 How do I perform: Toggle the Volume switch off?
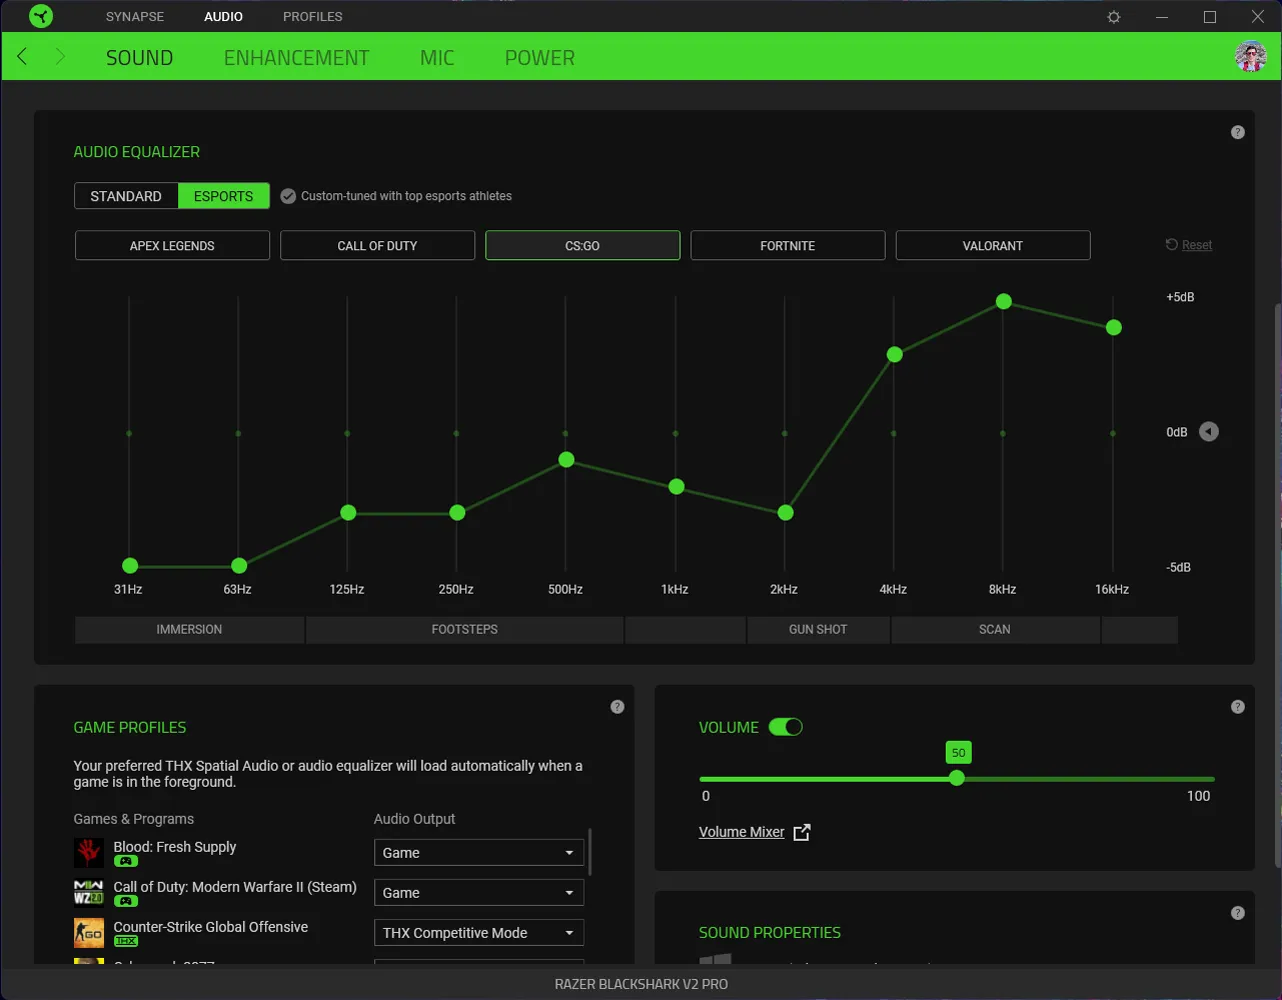(786, 727)
